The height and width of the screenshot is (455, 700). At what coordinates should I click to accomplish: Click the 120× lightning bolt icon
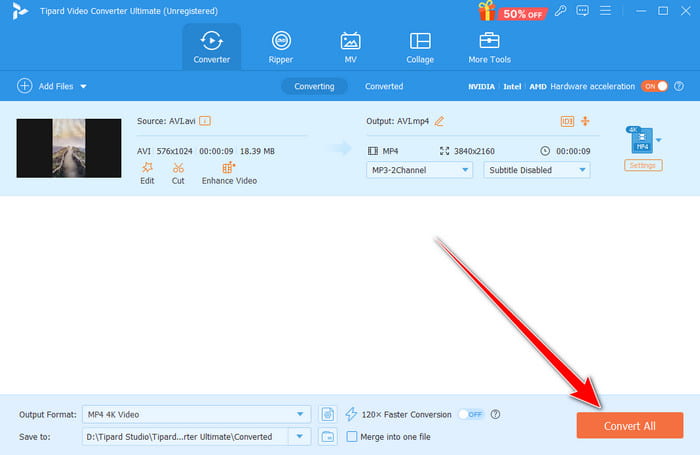coord(351,414)
